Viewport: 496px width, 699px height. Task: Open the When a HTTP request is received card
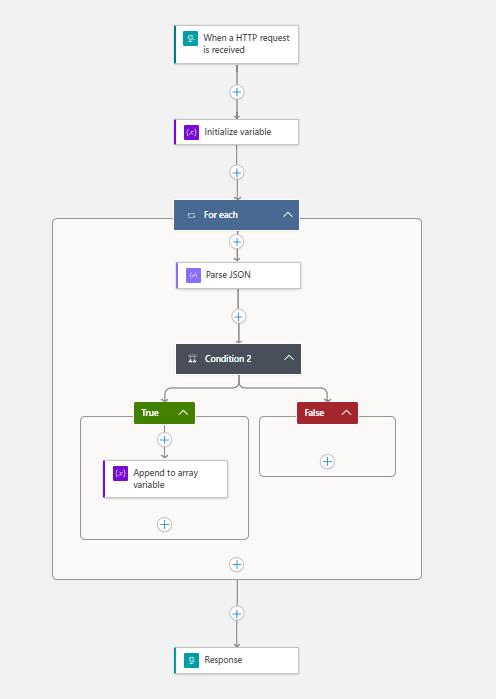(237, 45)
